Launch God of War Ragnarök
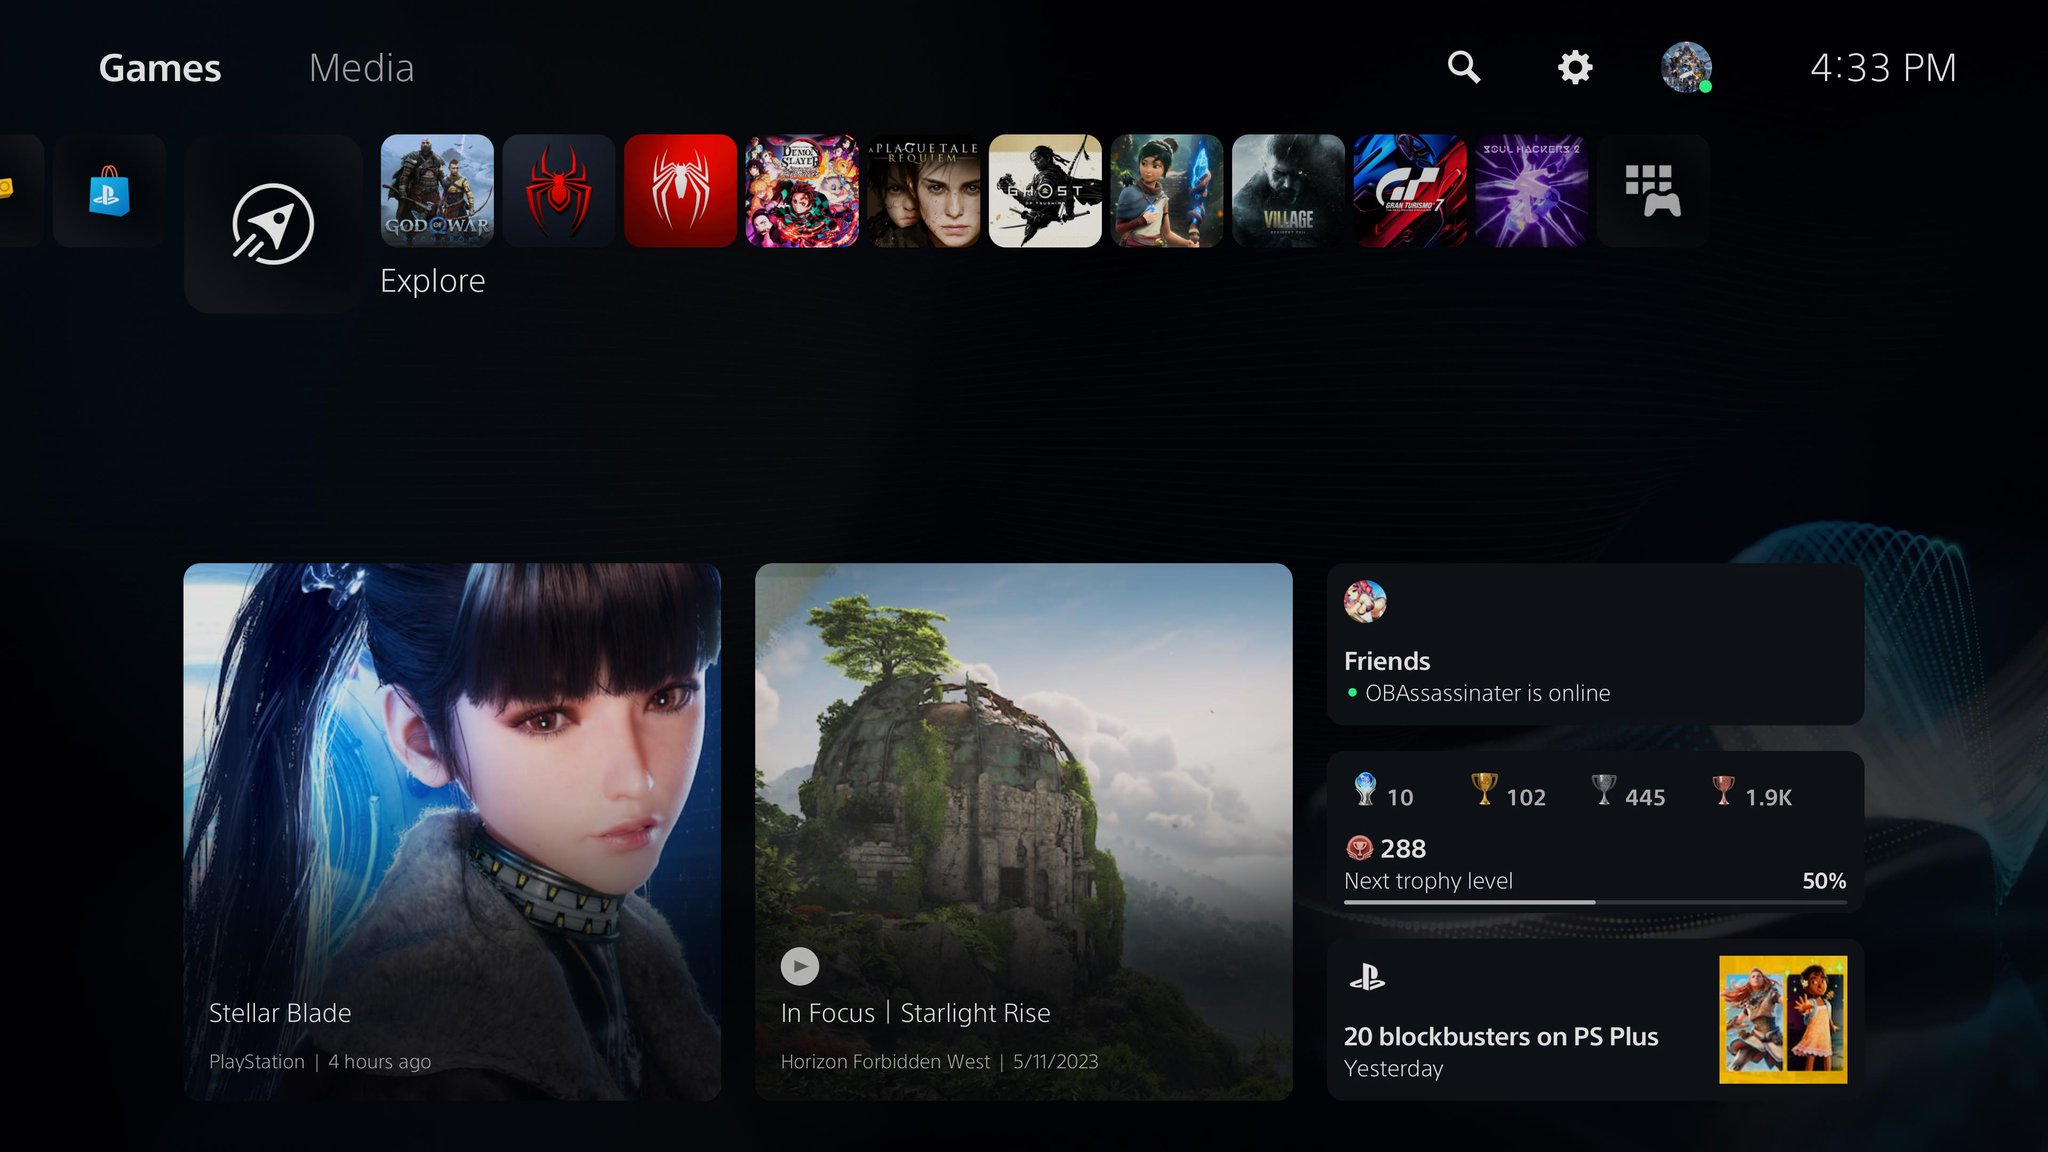This screenshot has height=1152, width=2048. coord(436,191)
